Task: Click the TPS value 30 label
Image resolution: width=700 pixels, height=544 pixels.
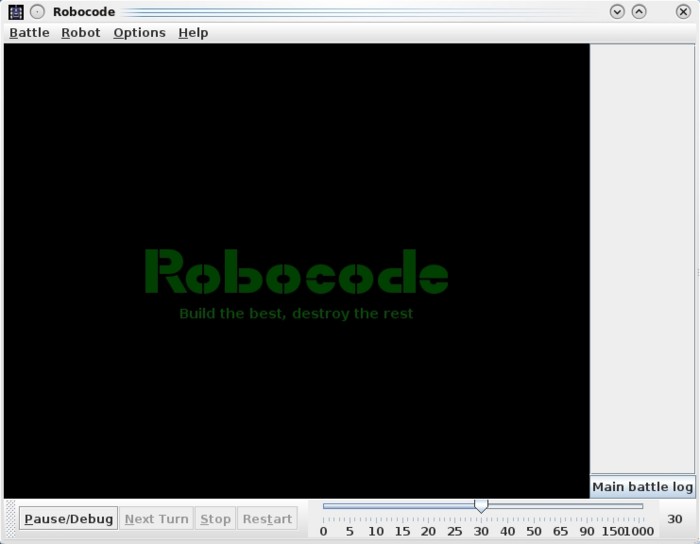Action: click(x=675, y=519)
